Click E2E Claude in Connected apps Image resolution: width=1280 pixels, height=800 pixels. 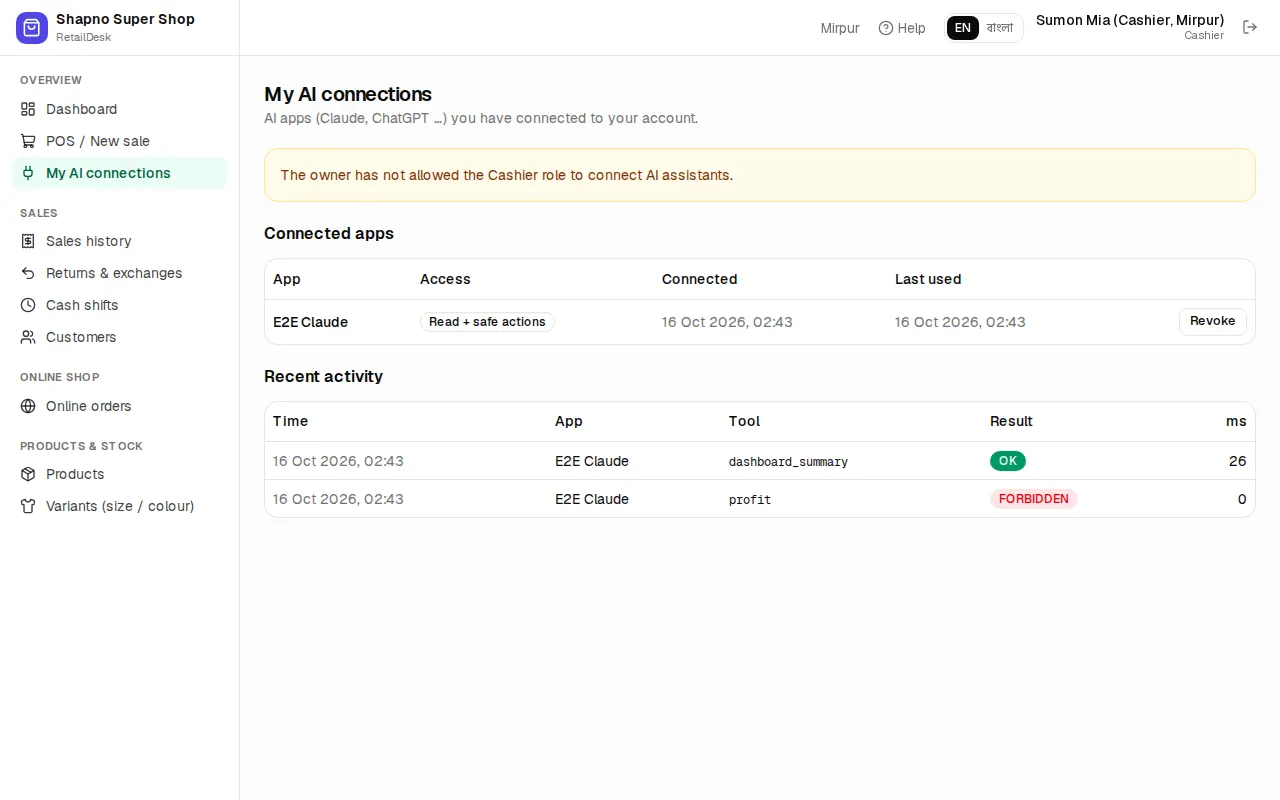(311, 322)
